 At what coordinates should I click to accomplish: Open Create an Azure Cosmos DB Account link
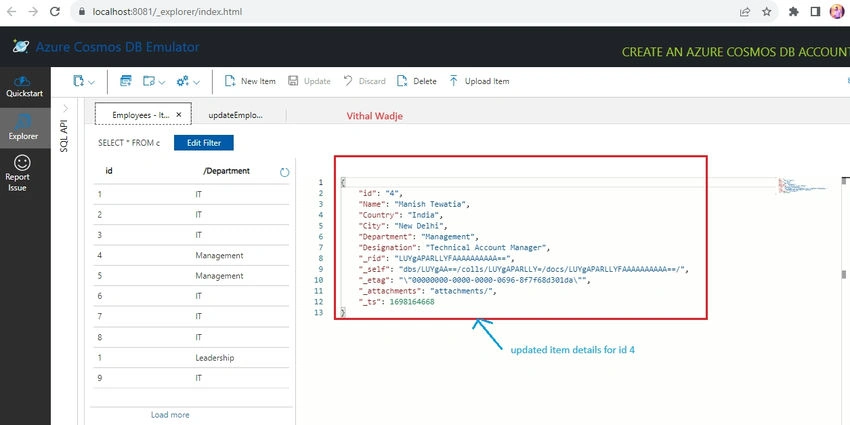735,53
